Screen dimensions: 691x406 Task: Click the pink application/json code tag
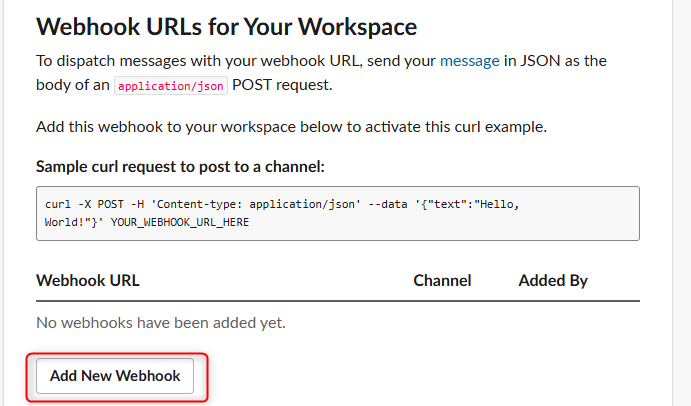tap(171, 86)
